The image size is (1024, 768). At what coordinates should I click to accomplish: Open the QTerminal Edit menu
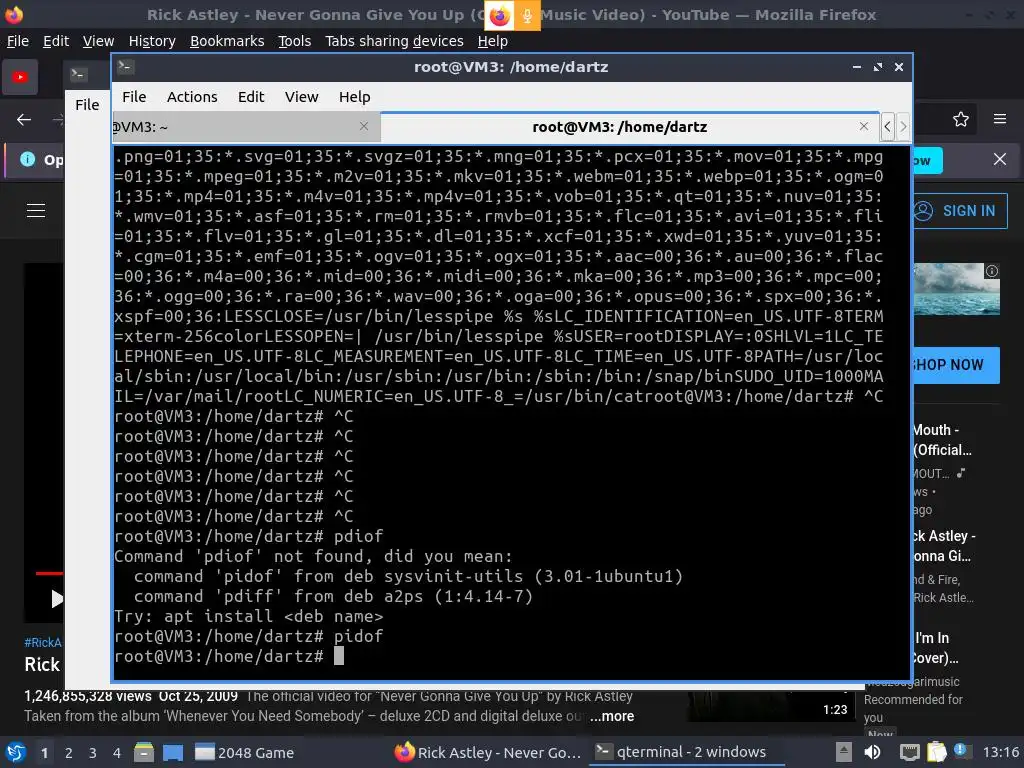pos(251,97)
